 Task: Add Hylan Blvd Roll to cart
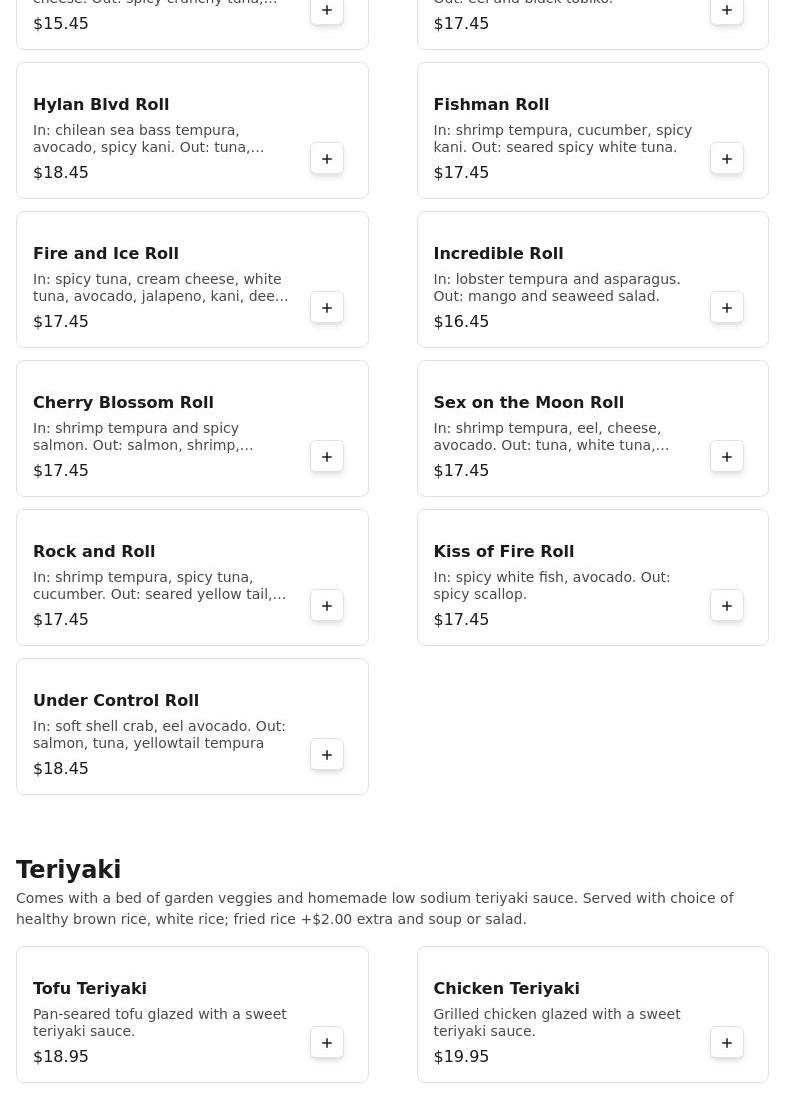pos(327,159)
